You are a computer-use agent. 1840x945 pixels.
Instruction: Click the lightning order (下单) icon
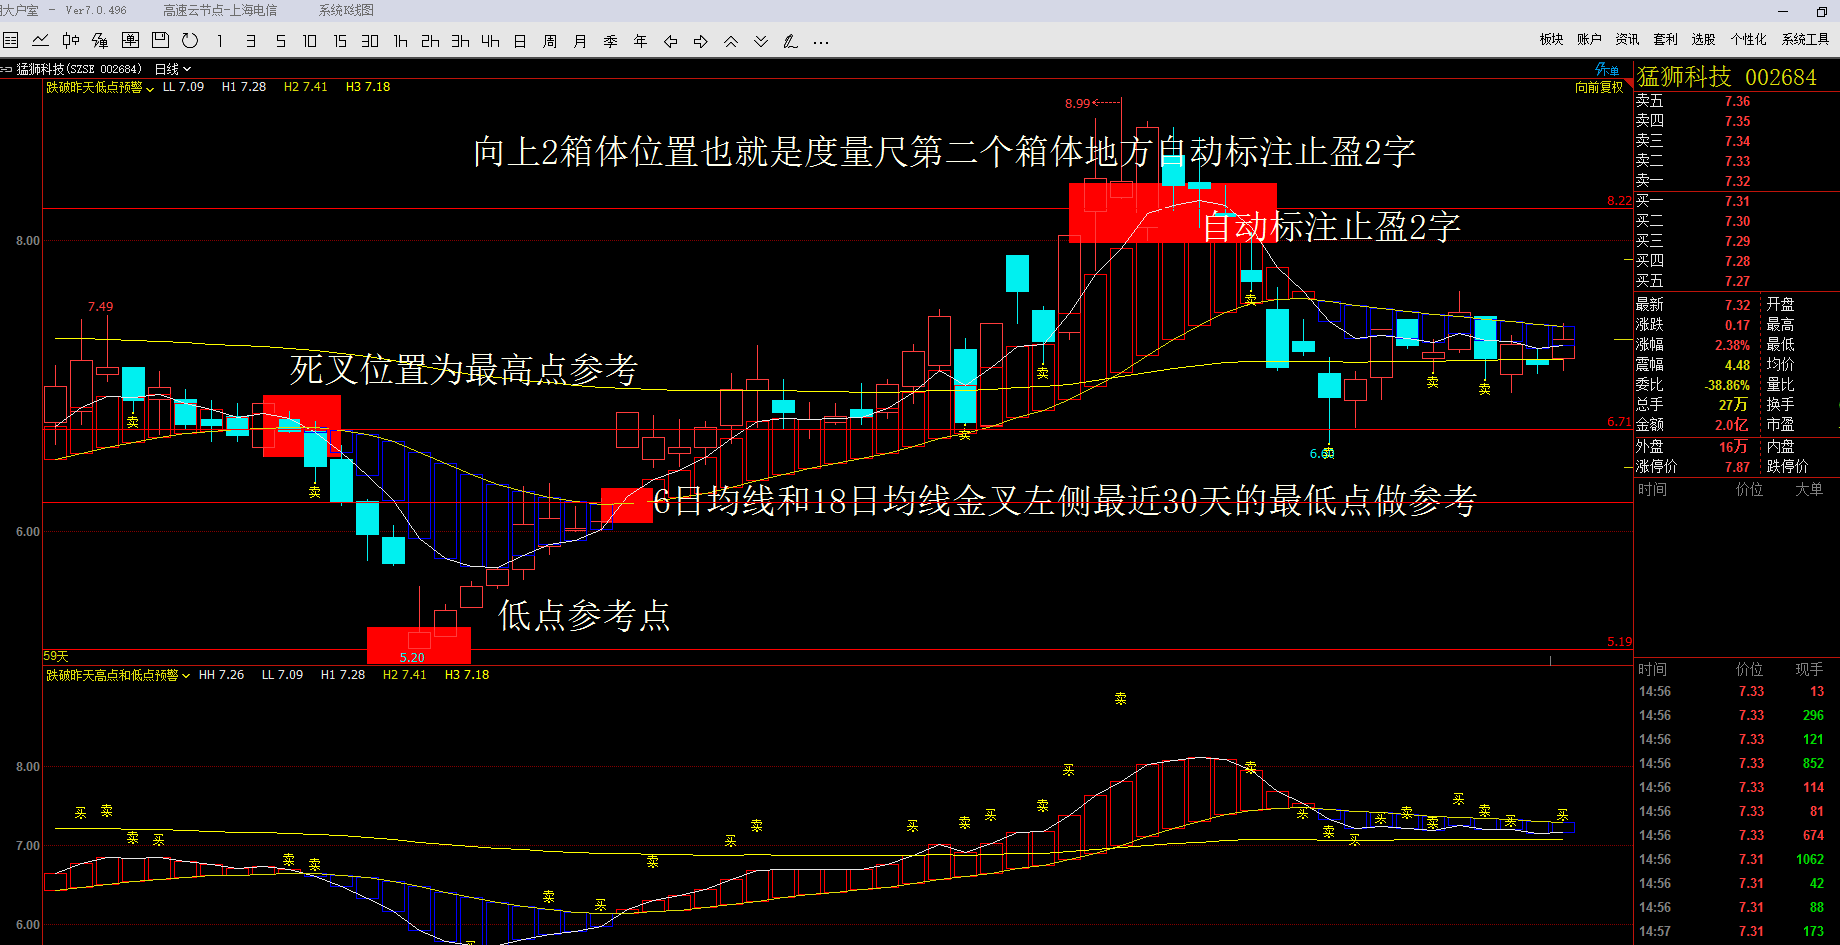pyautogui.click(x=1607, y=69)
